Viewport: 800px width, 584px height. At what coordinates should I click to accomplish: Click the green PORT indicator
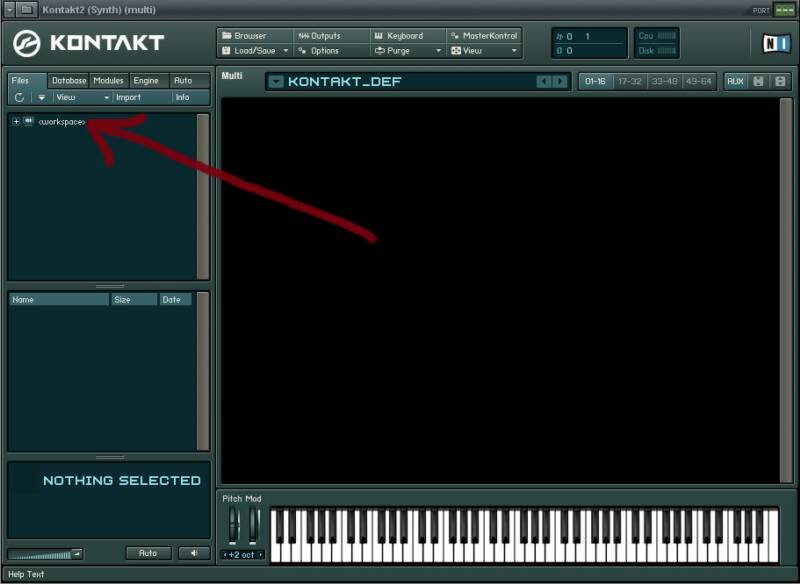pyautogui.click(x=784, y=10)
